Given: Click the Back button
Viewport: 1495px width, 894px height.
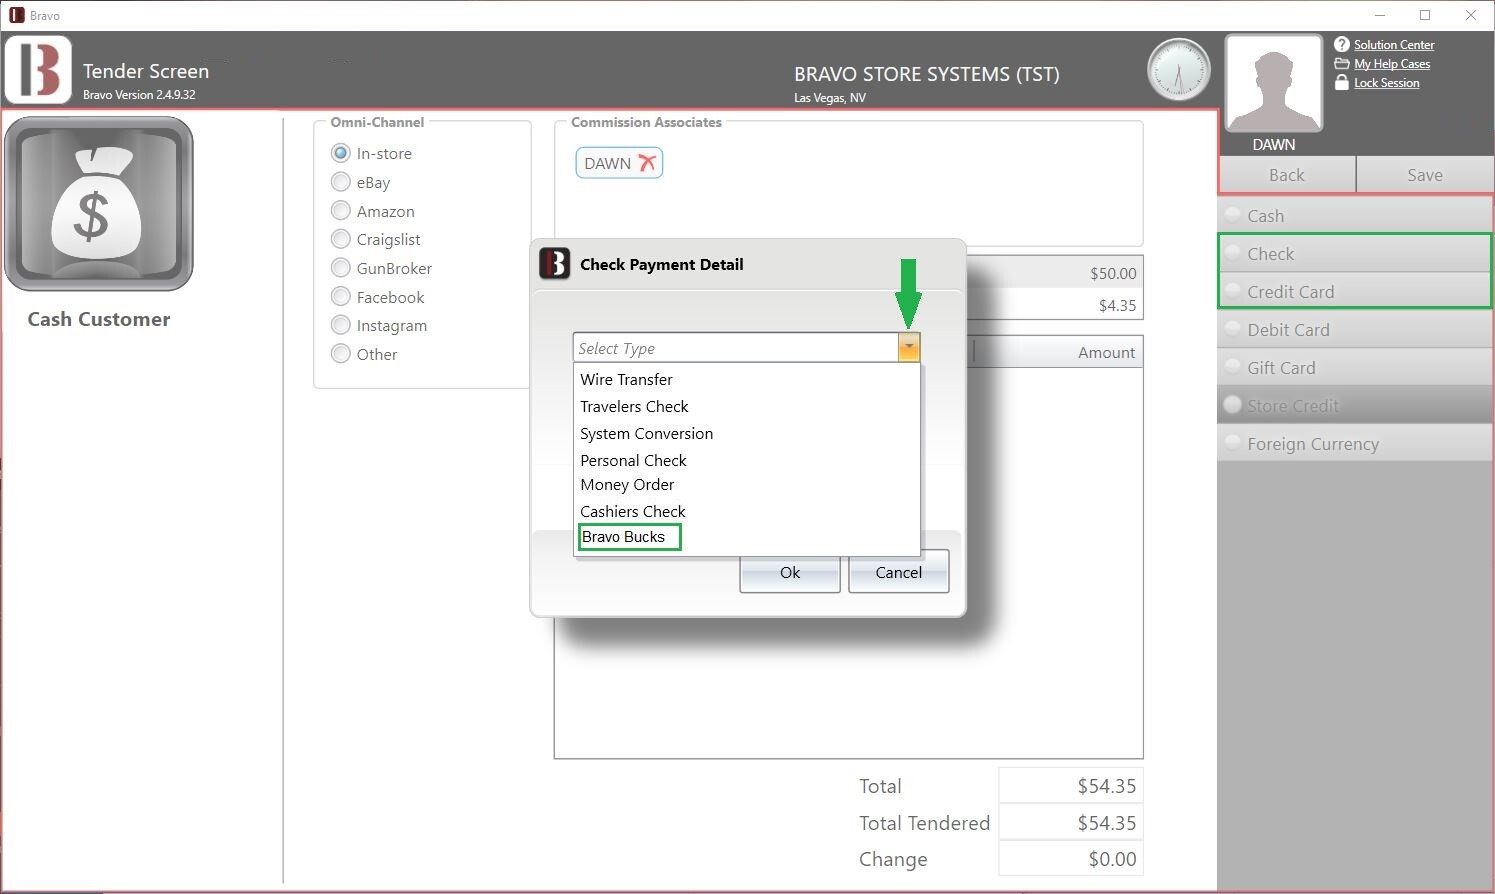Looking at the screenshot, I should coord(1287,175).
